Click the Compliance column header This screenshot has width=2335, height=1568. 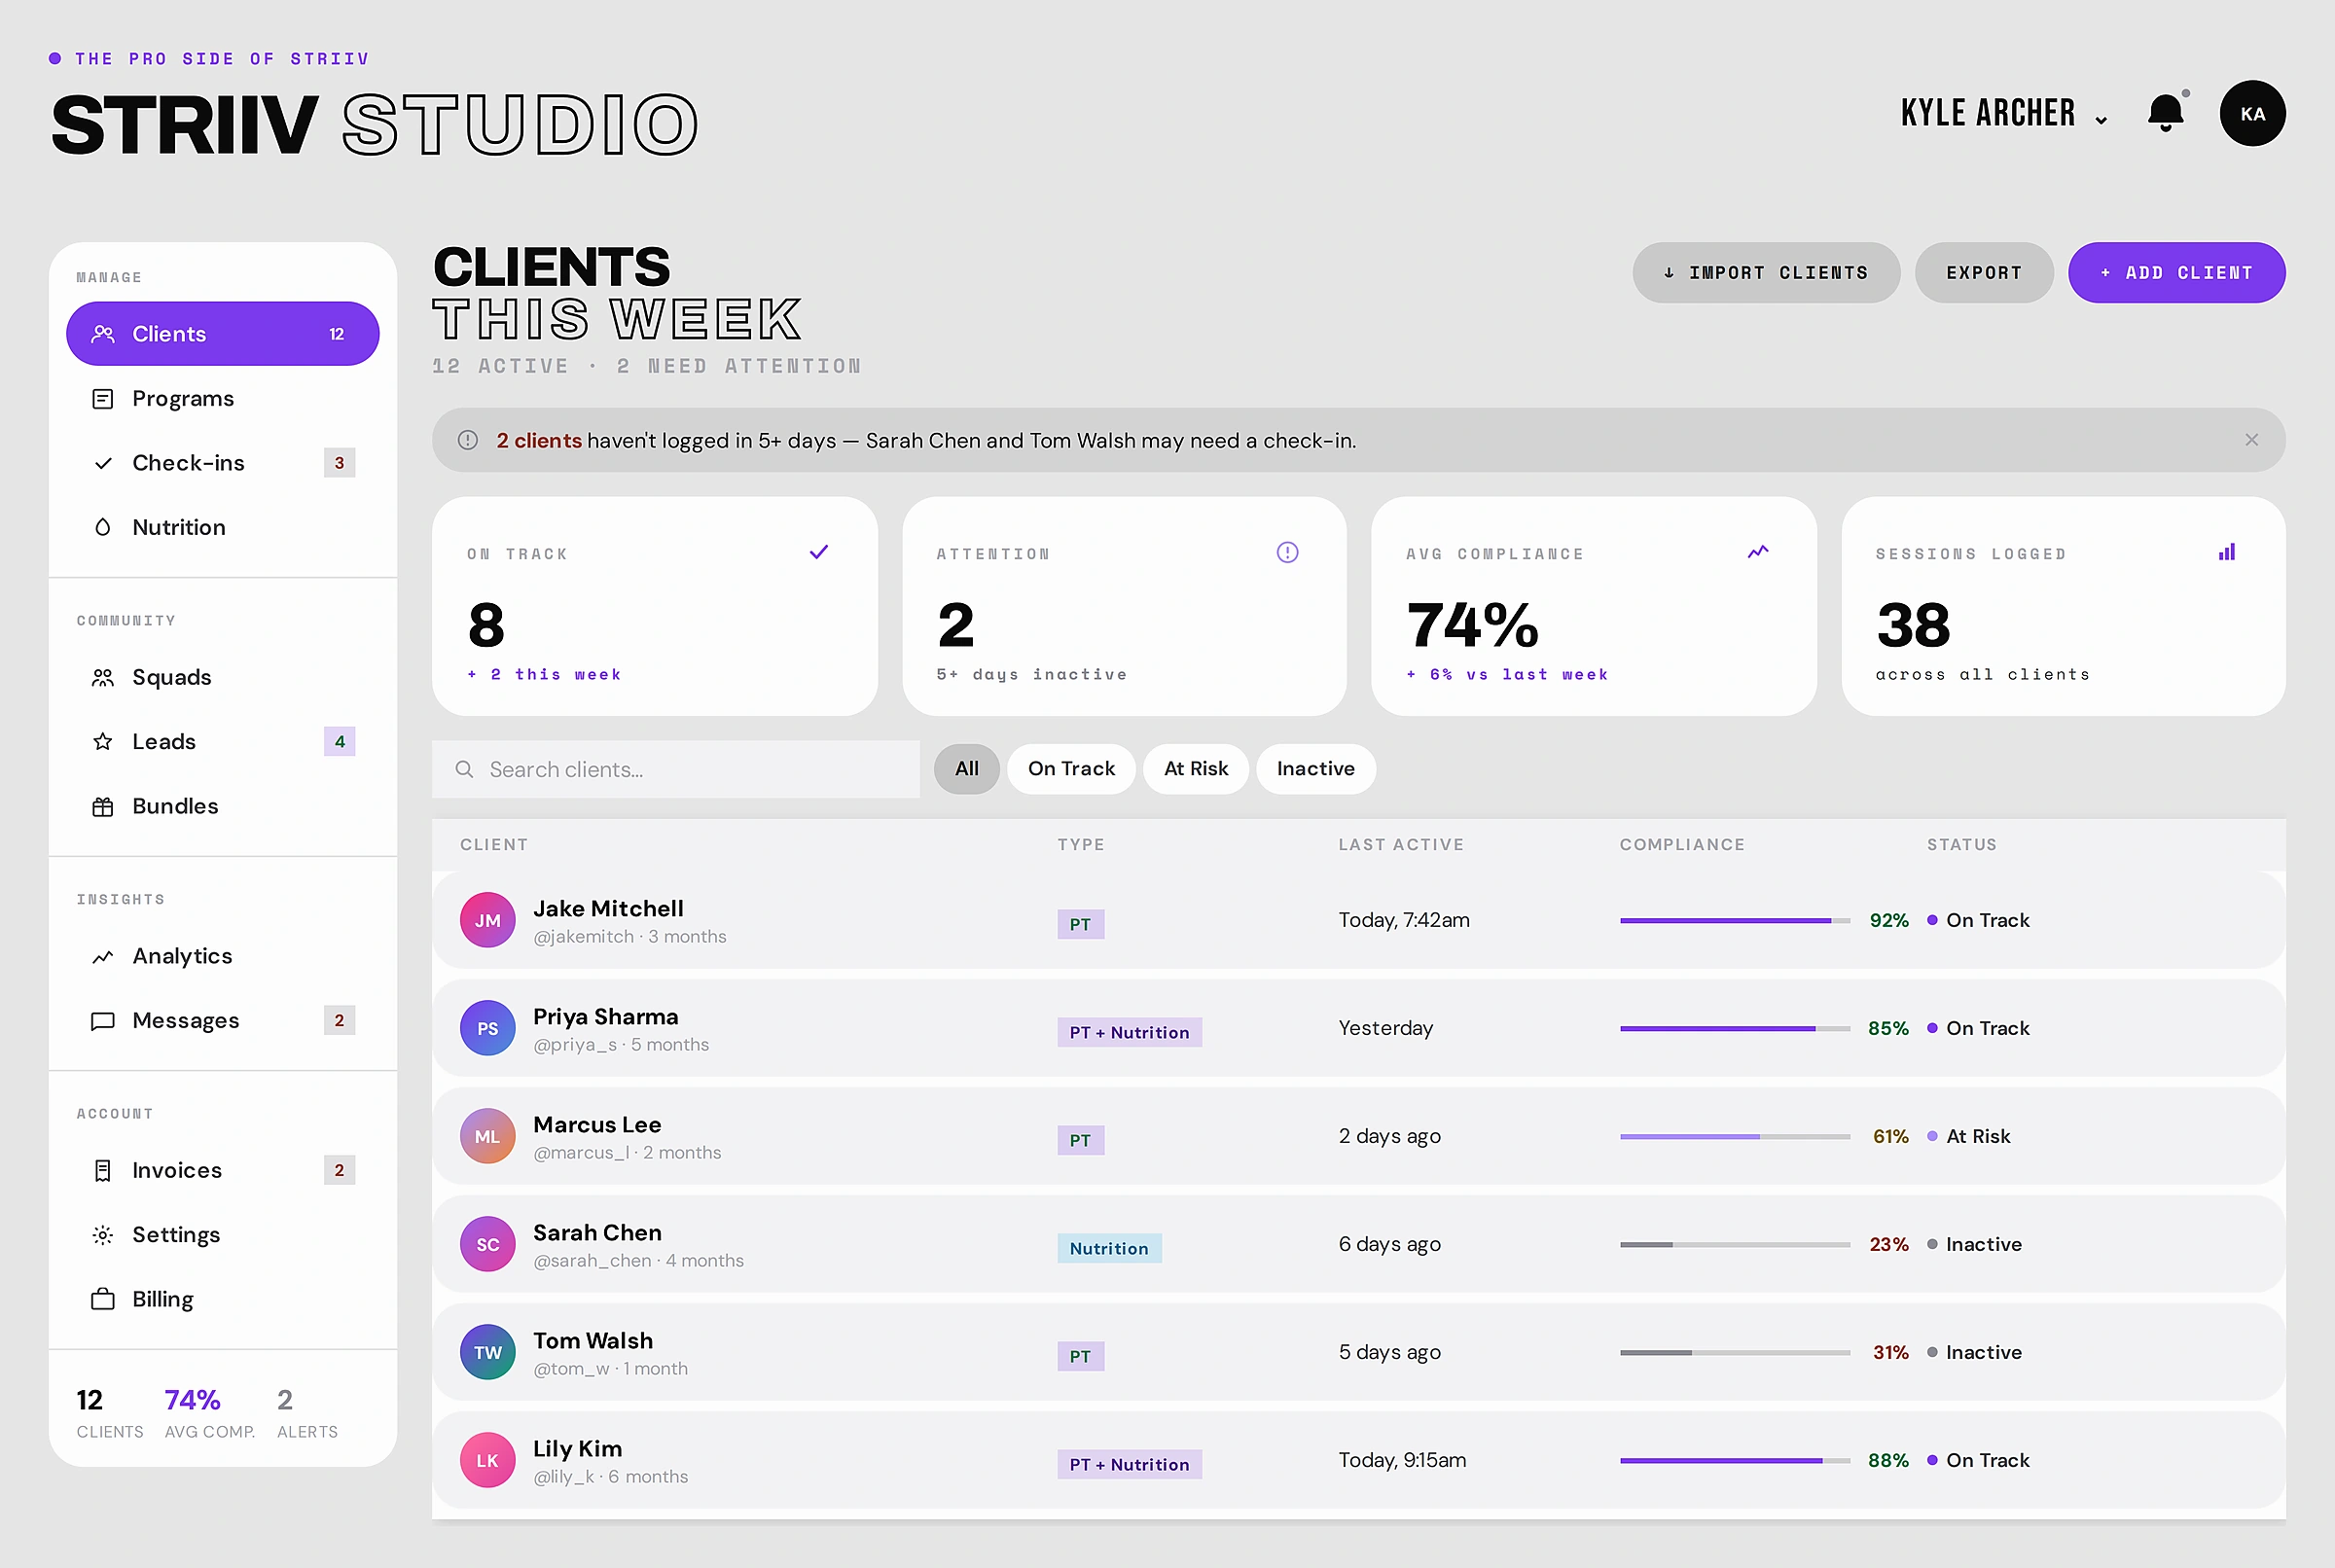click(1682, 845)
